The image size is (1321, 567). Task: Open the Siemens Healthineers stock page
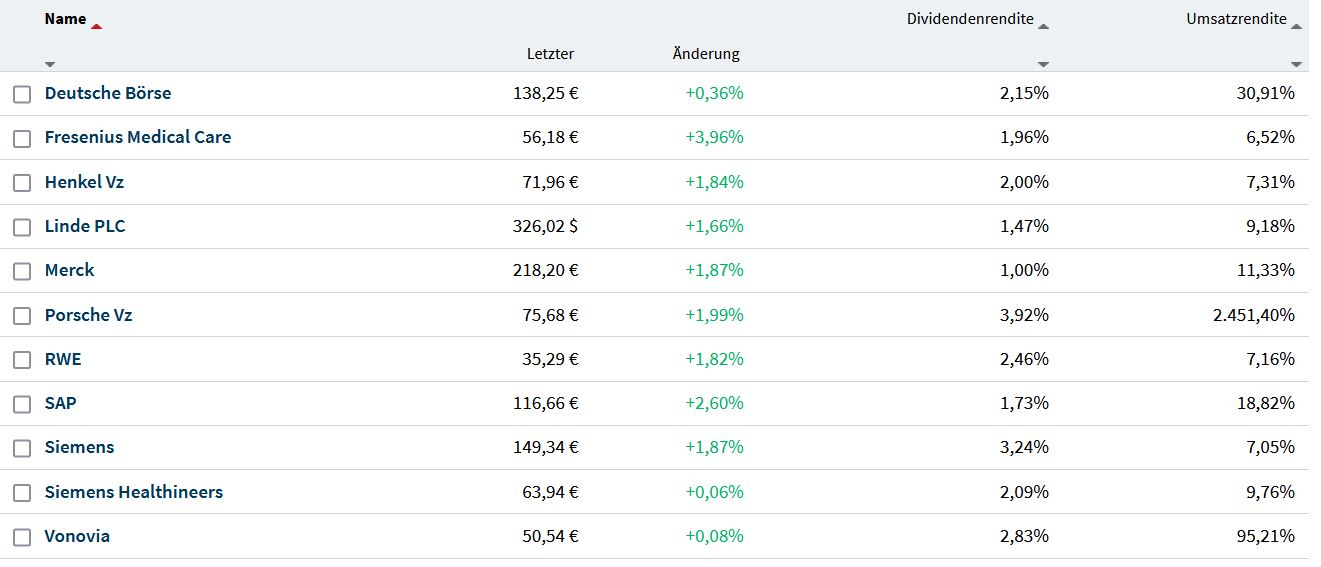[x=134, y=492]
